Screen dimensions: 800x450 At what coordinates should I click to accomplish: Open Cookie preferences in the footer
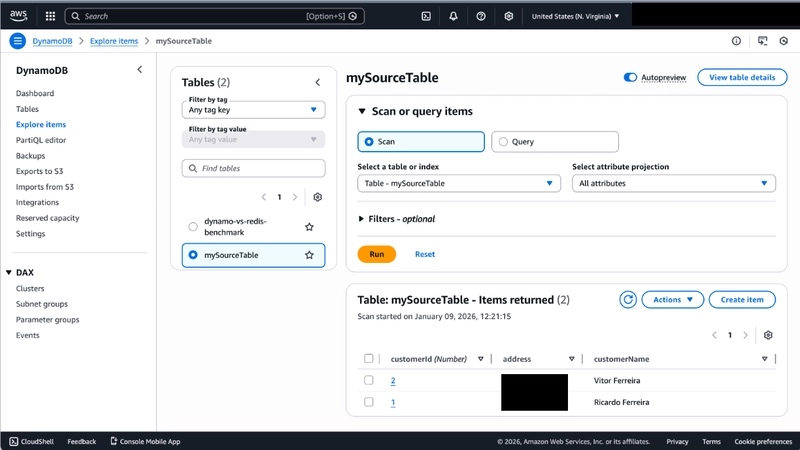coord(763,441)
